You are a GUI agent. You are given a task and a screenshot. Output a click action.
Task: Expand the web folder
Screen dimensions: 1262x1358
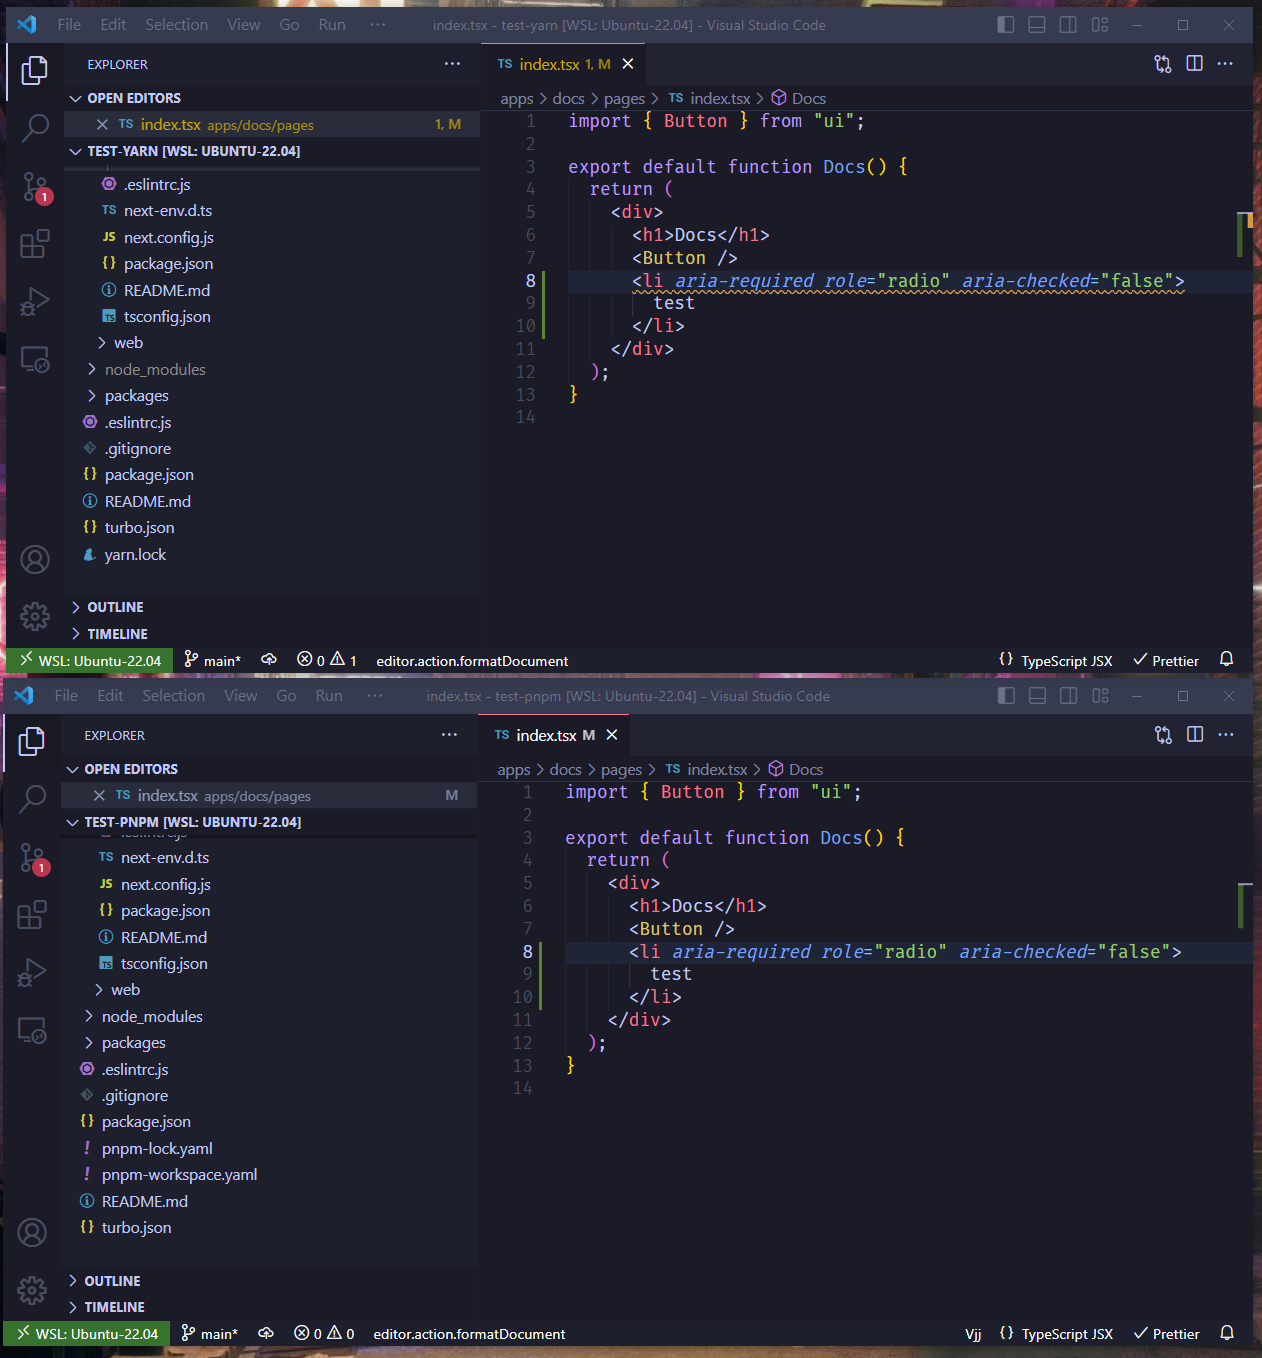pyautogui.click(x=127, y=342)
